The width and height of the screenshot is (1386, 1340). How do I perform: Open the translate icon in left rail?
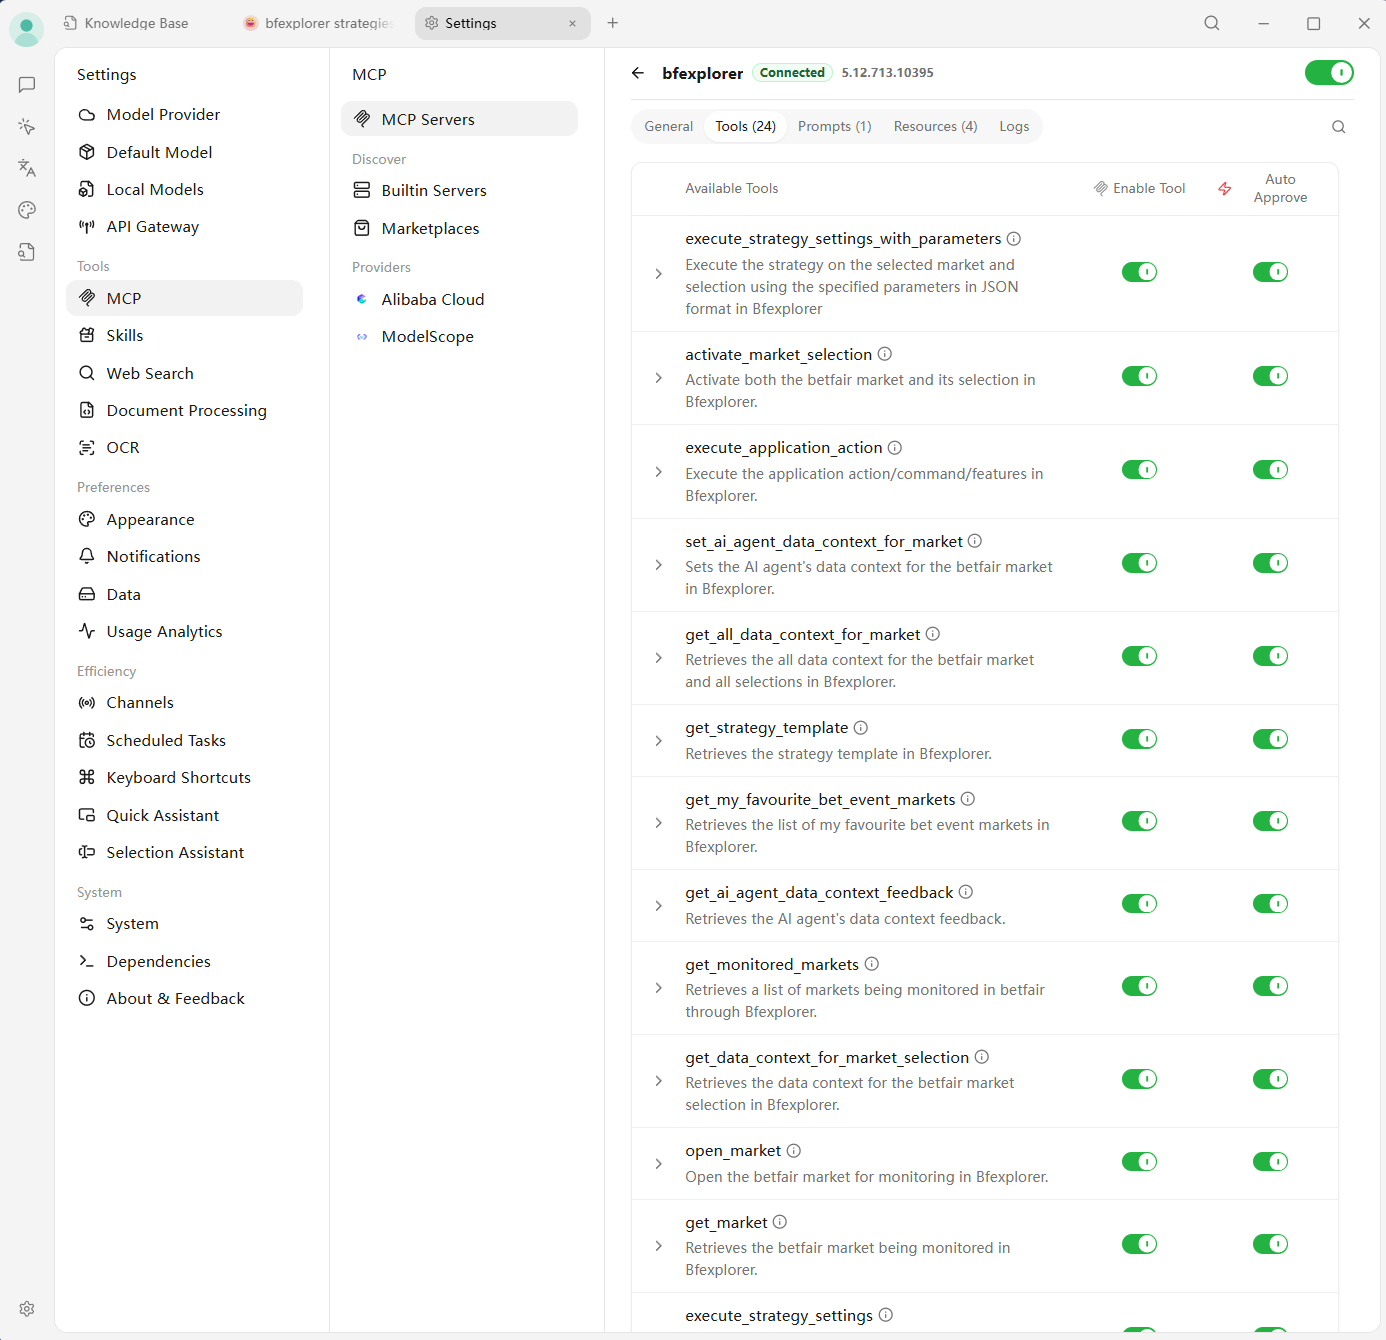[x=27, y=168]
